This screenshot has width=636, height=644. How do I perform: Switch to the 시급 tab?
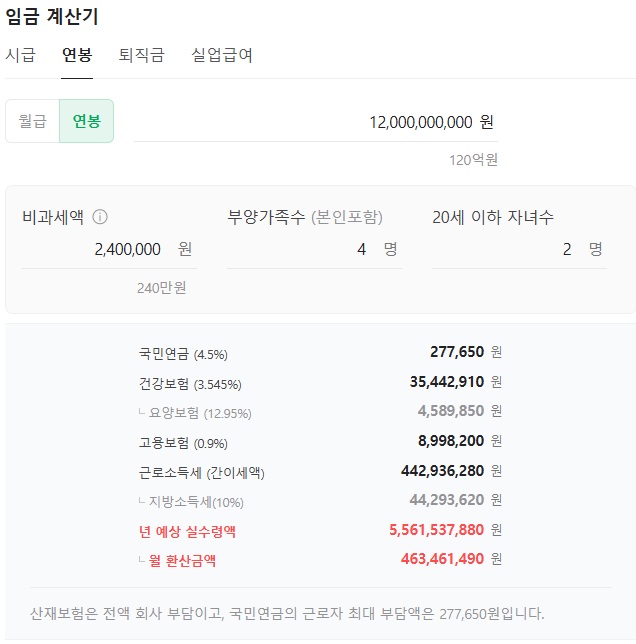pos(20,55)
